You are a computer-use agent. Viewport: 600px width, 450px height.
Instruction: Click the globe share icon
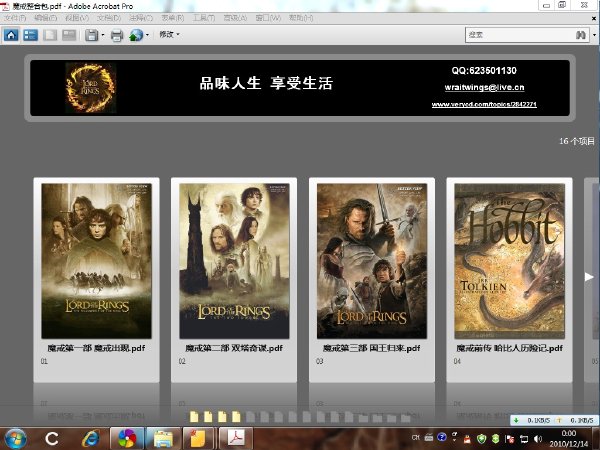tap(136, 35)
